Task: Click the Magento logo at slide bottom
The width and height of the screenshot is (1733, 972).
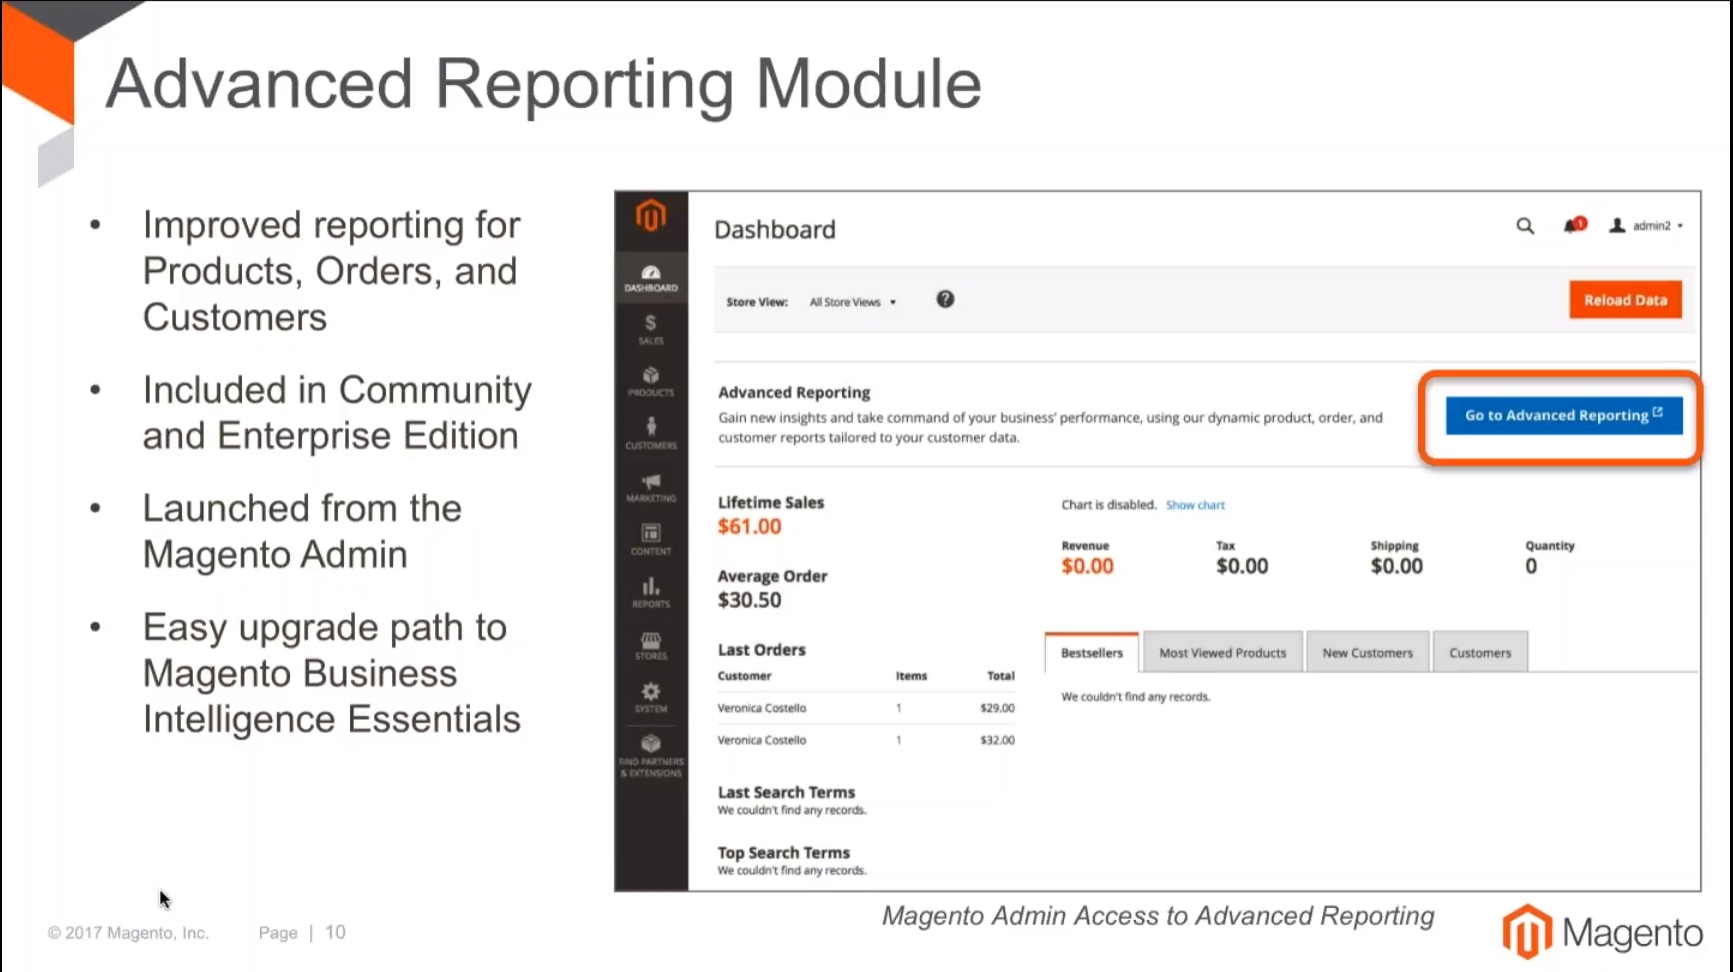Action: (1602, 932)
